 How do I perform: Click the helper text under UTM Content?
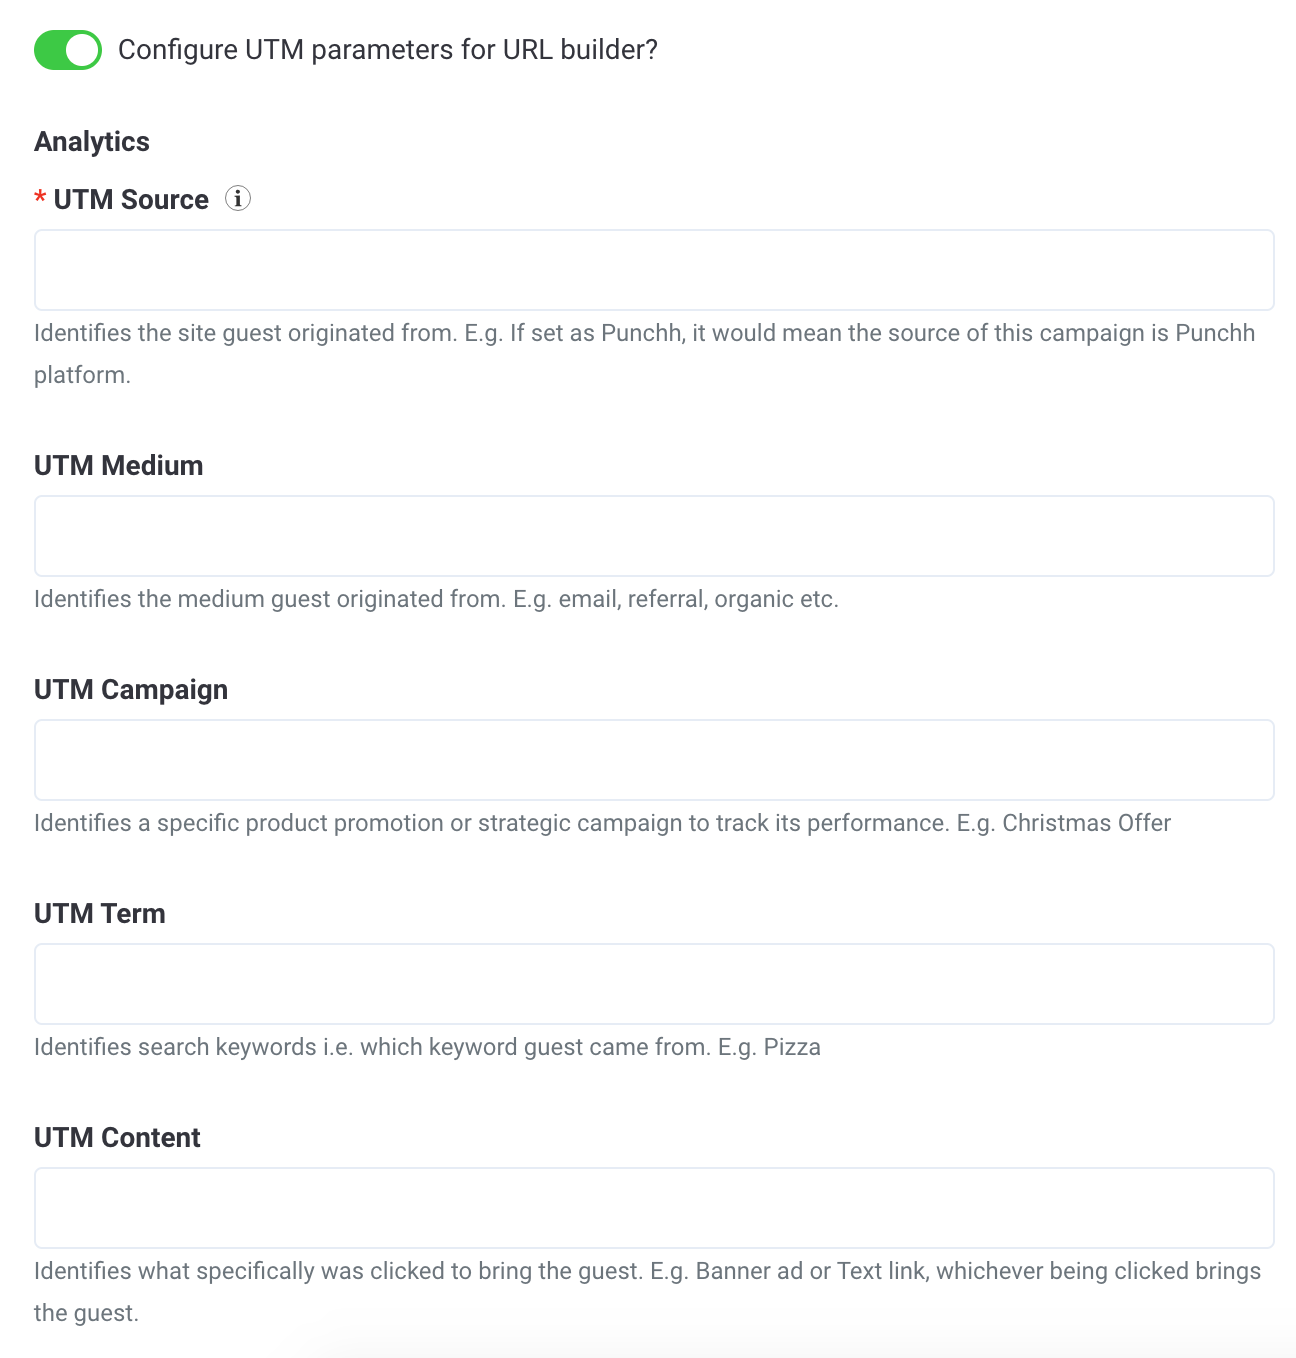click(647, 1271)
